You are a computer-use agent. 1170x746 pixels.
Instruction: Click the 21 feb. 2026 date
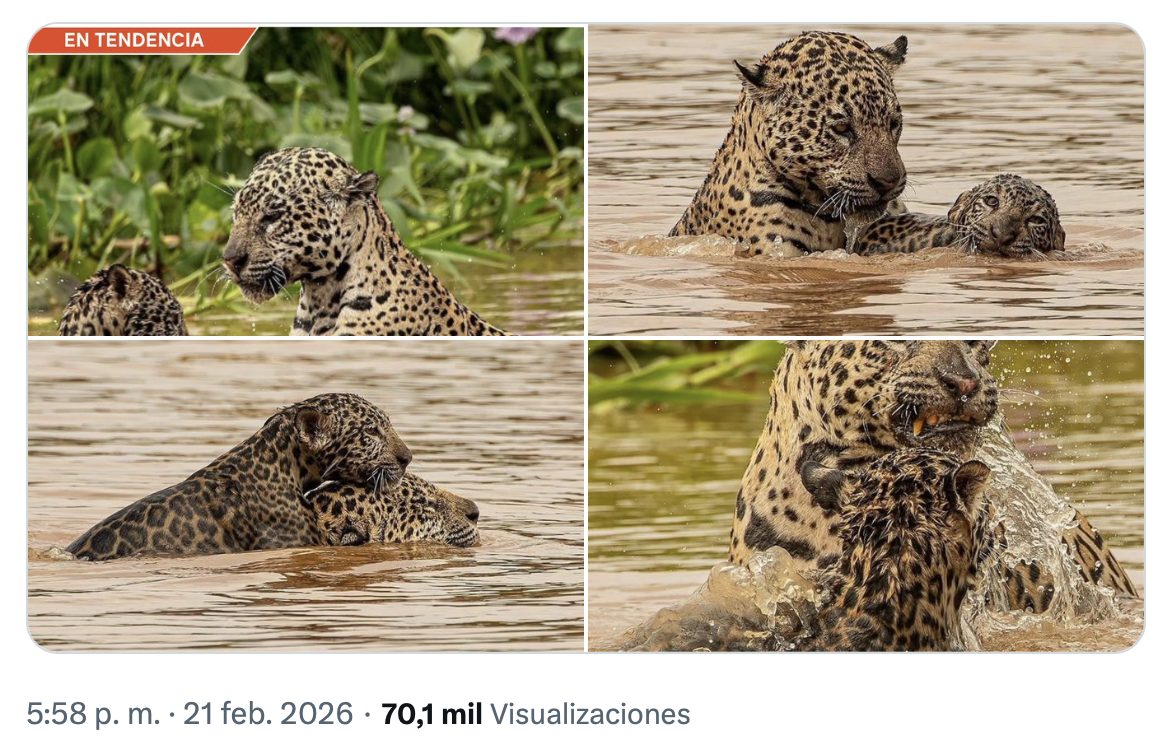[268, 714]
